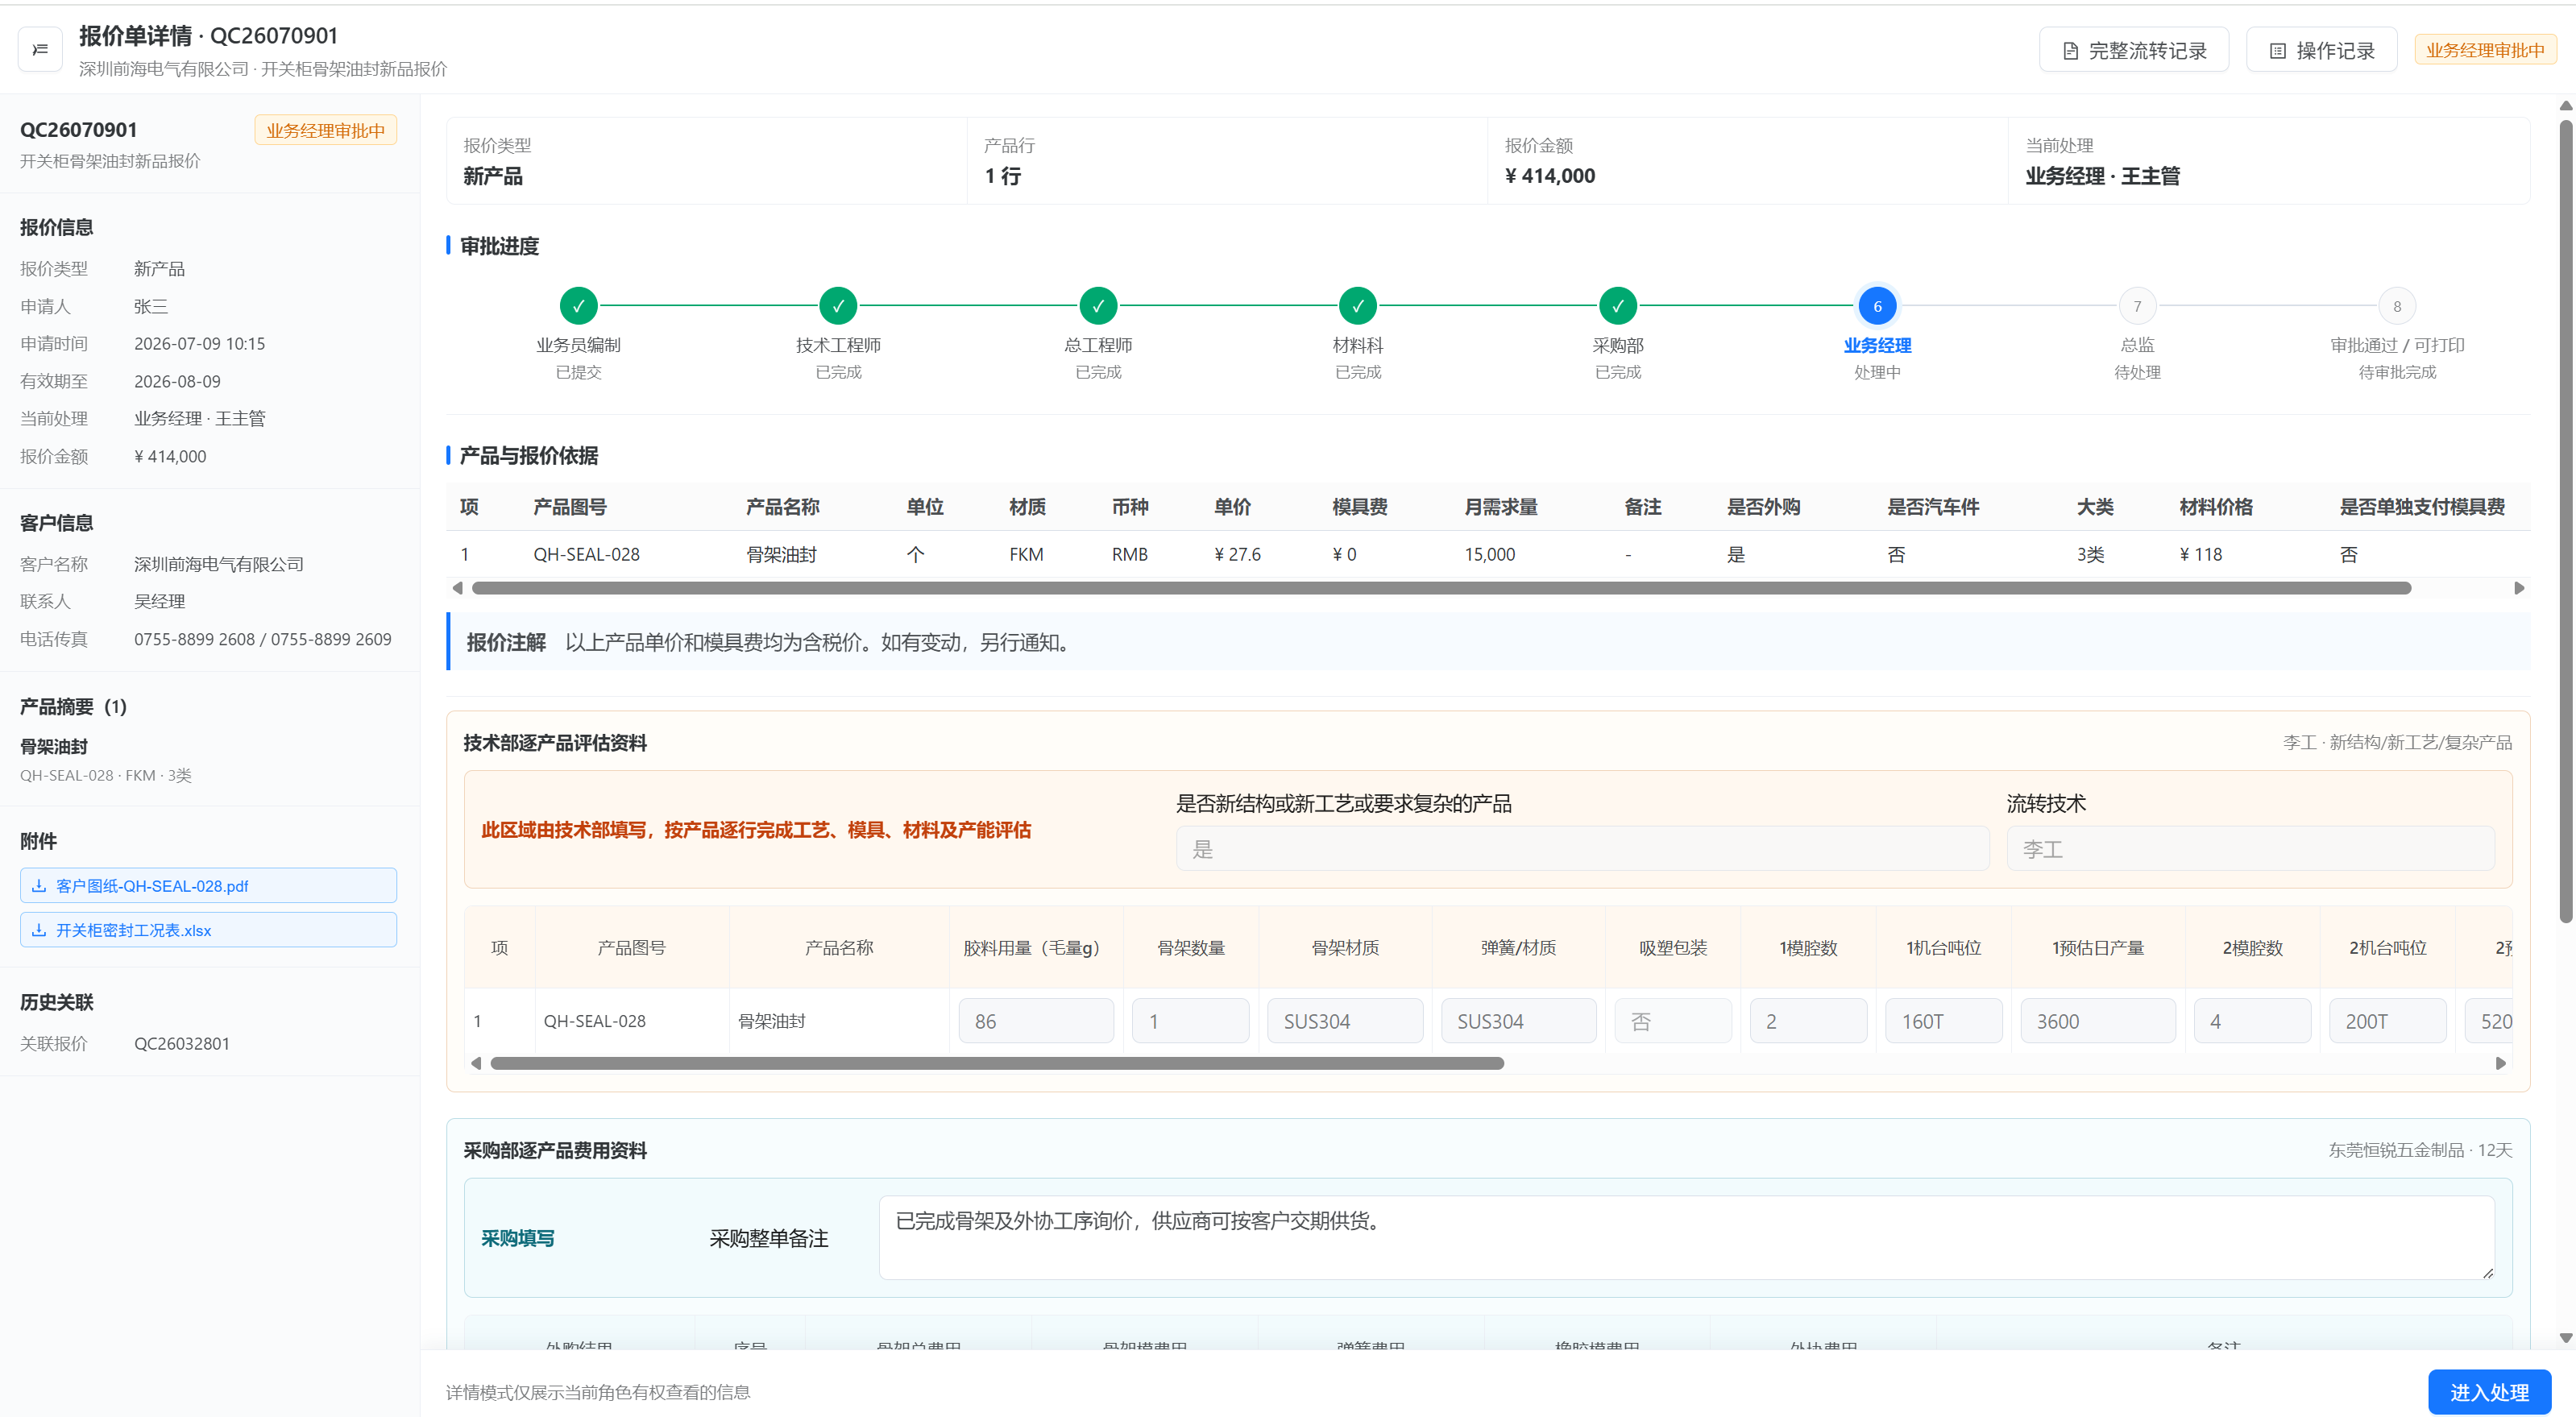Collapse the sidebar with the menu icon

click(x=40, y=49)
